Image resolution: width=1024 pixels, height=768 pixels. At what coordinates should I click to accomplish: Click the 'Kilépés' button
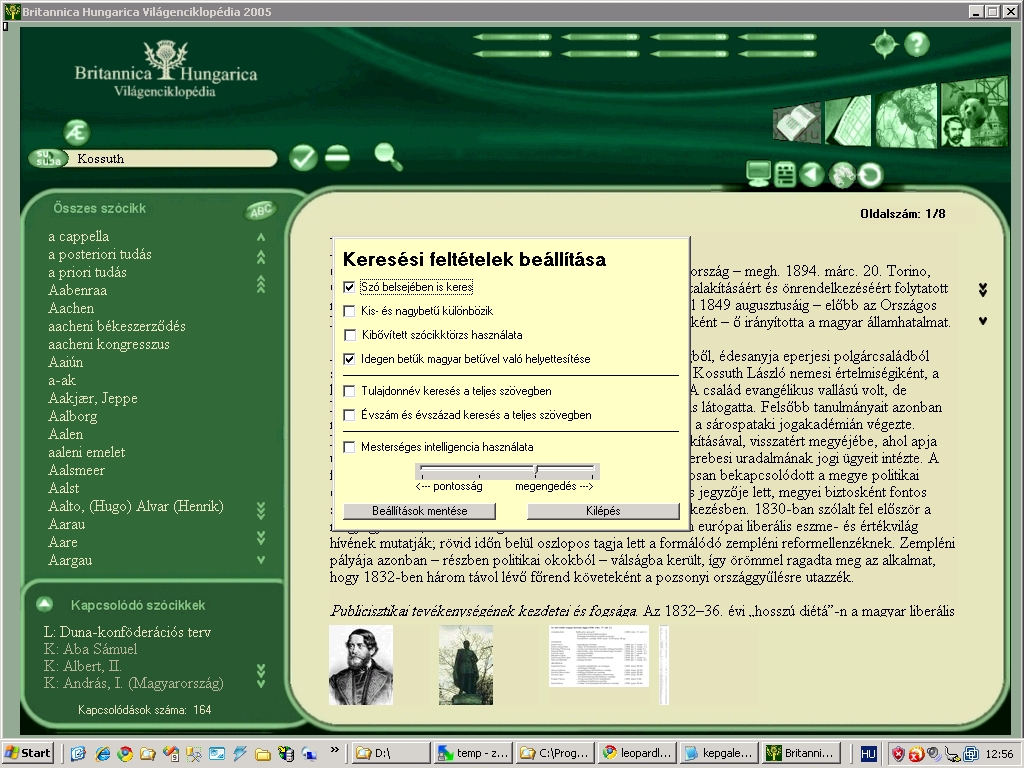point(603,511)
